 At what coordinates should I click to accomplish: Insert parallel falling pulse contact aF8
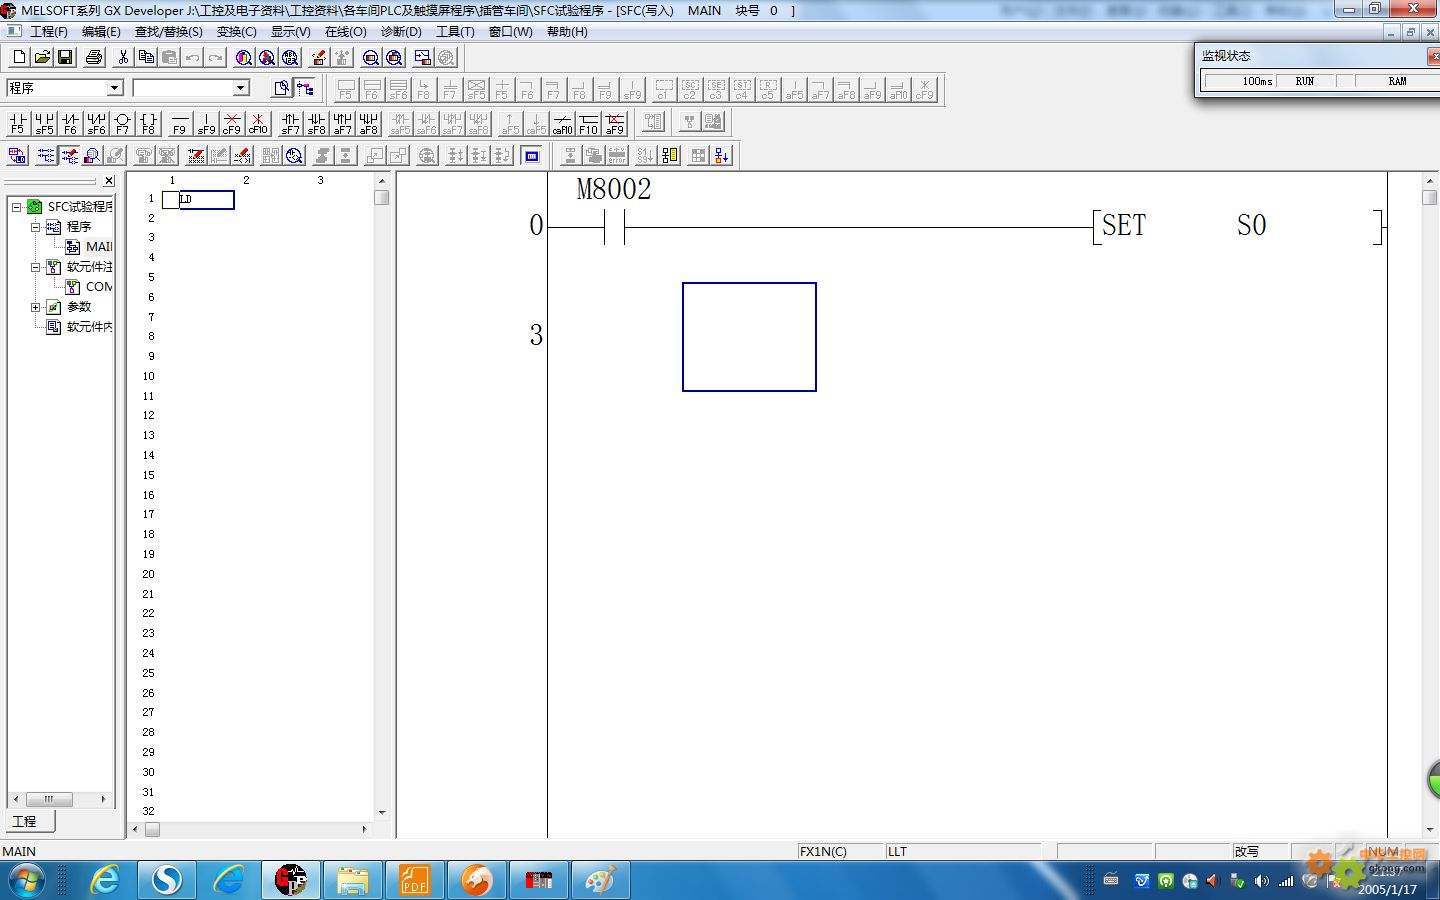tap(368, 124)
